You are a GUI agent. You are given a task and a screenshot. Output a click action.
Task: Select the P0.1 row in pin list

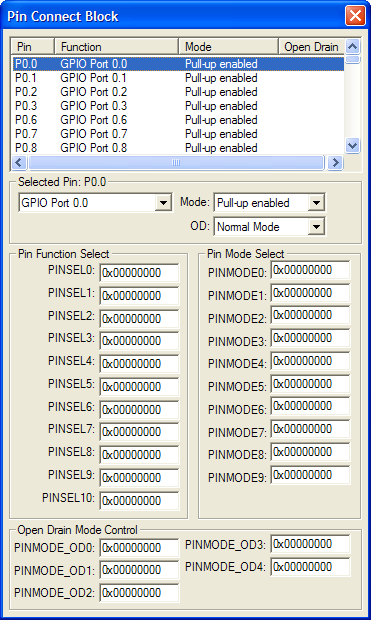click(x=178, y=78)
